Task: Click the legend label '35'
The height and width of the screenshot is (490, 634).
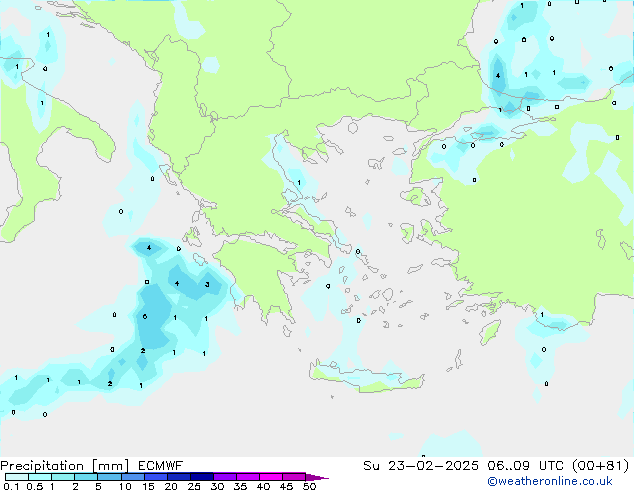Action: pyautogui.click(x=240, y=486)
